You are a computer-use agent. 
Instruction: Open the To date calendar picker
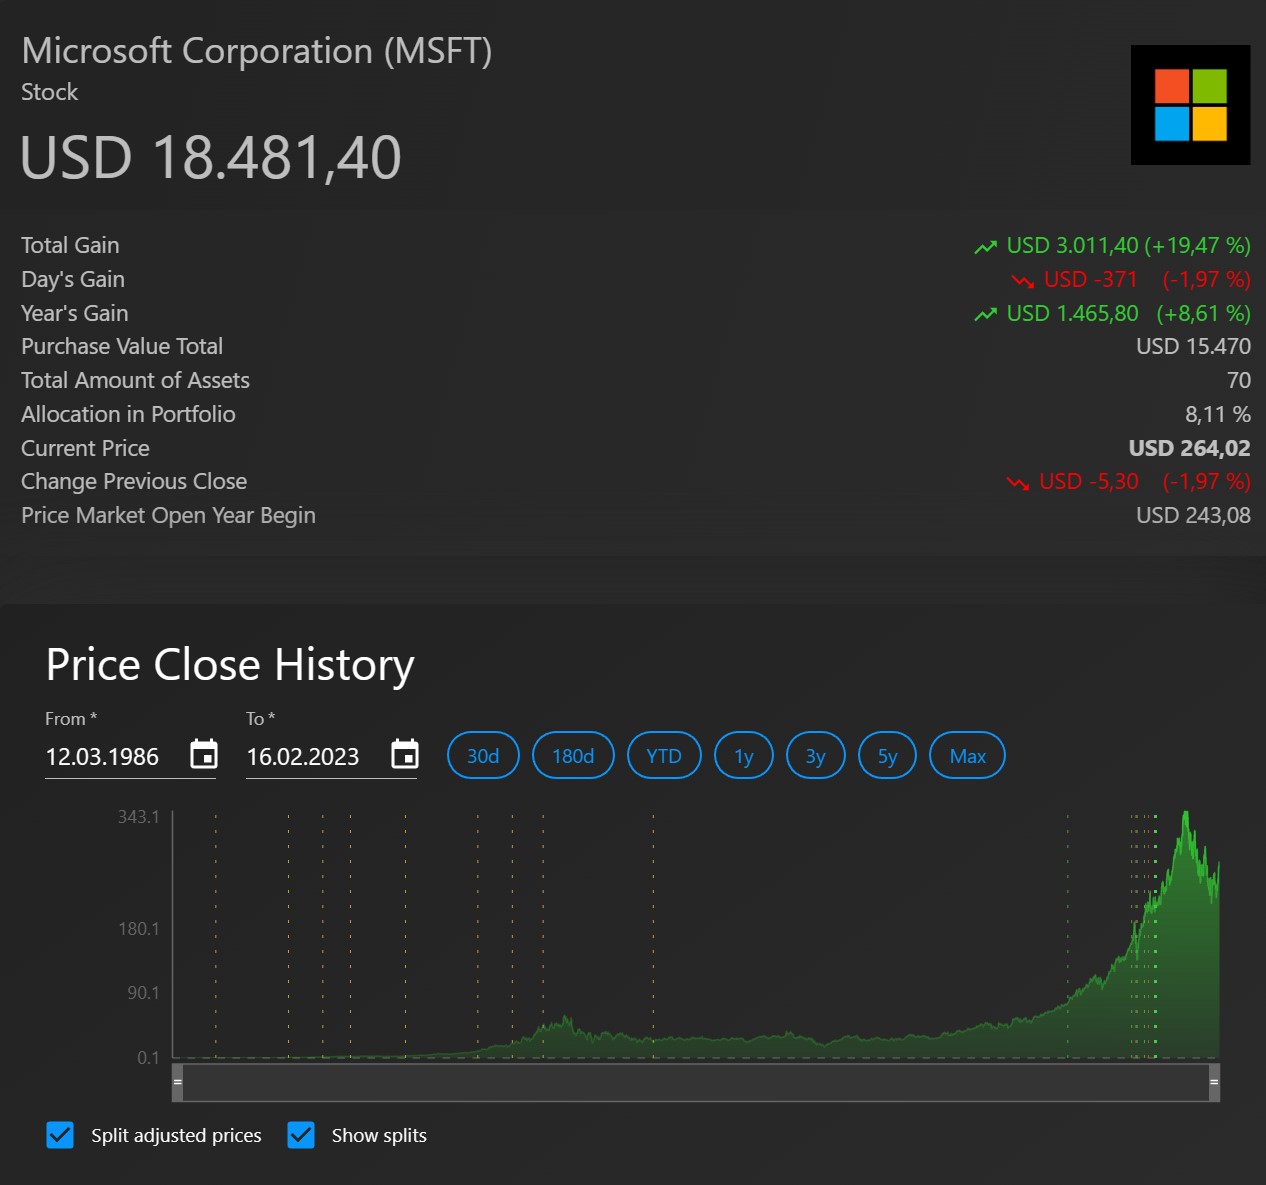tap(405, 755)
